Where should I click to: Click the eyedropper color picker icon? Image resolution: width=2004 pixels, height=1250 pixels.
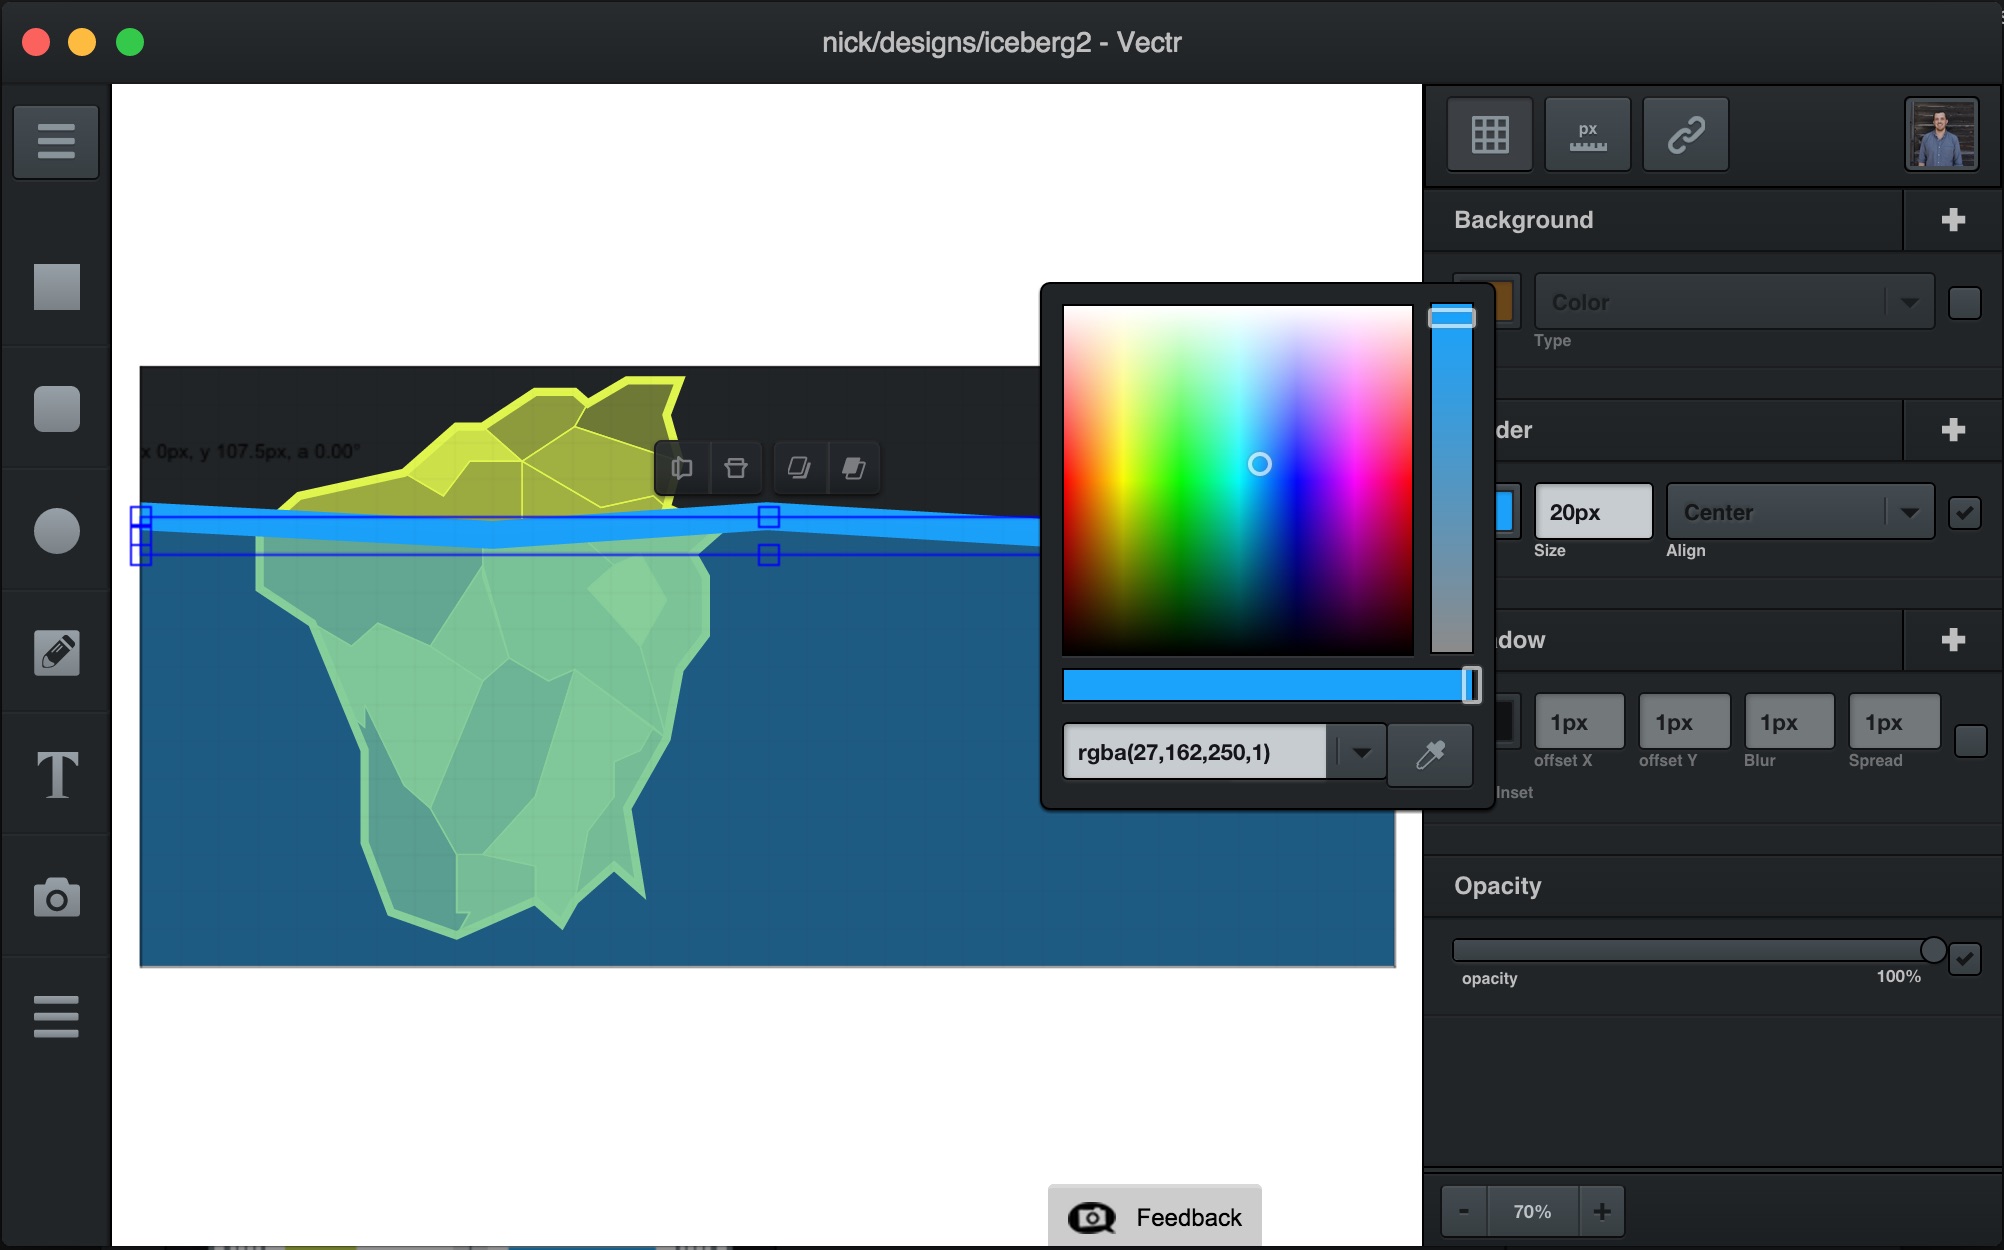pos(1432,753)
